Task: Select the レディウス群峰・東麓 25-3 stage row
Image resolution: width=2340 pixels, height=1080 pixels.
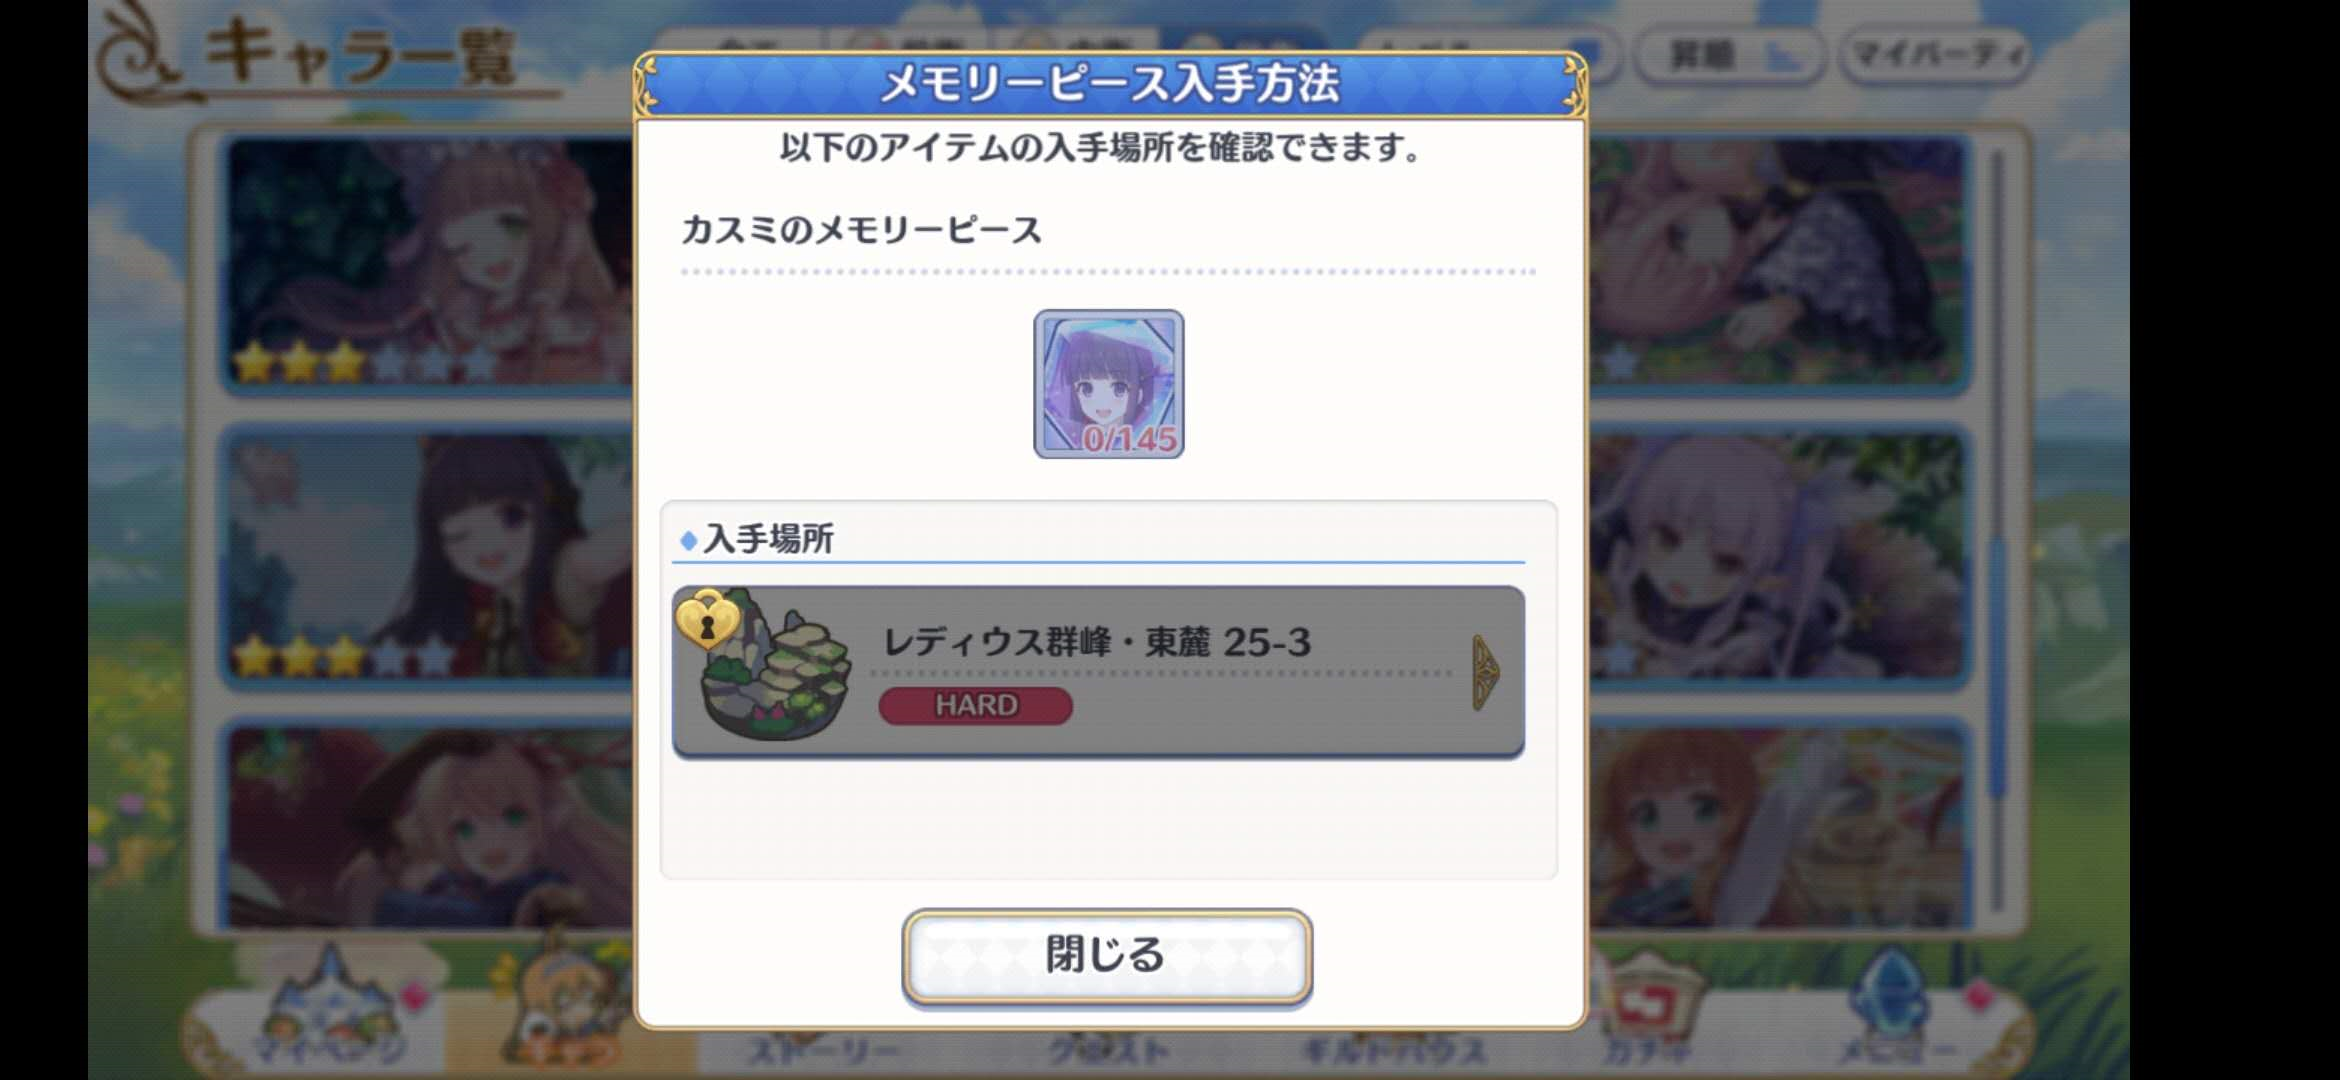Action: pos(1098,671)
